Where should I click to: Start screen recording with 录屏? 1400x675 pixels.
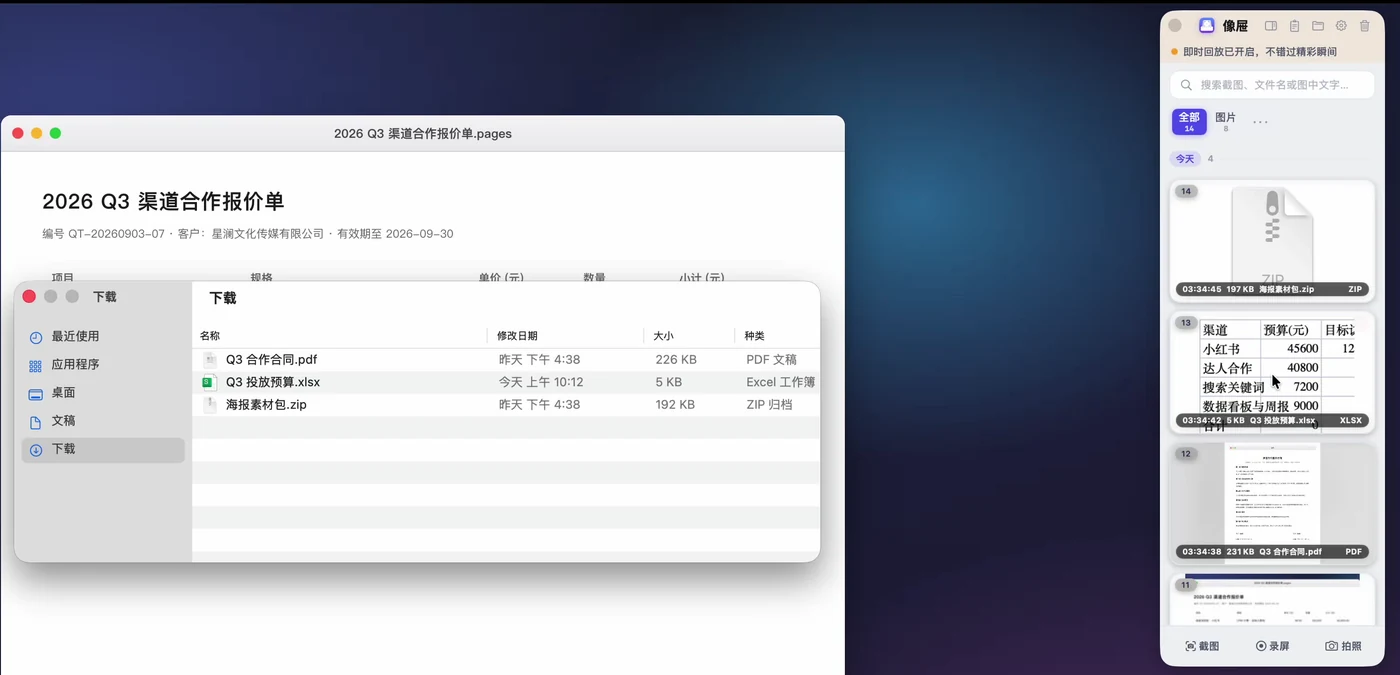1272,646
